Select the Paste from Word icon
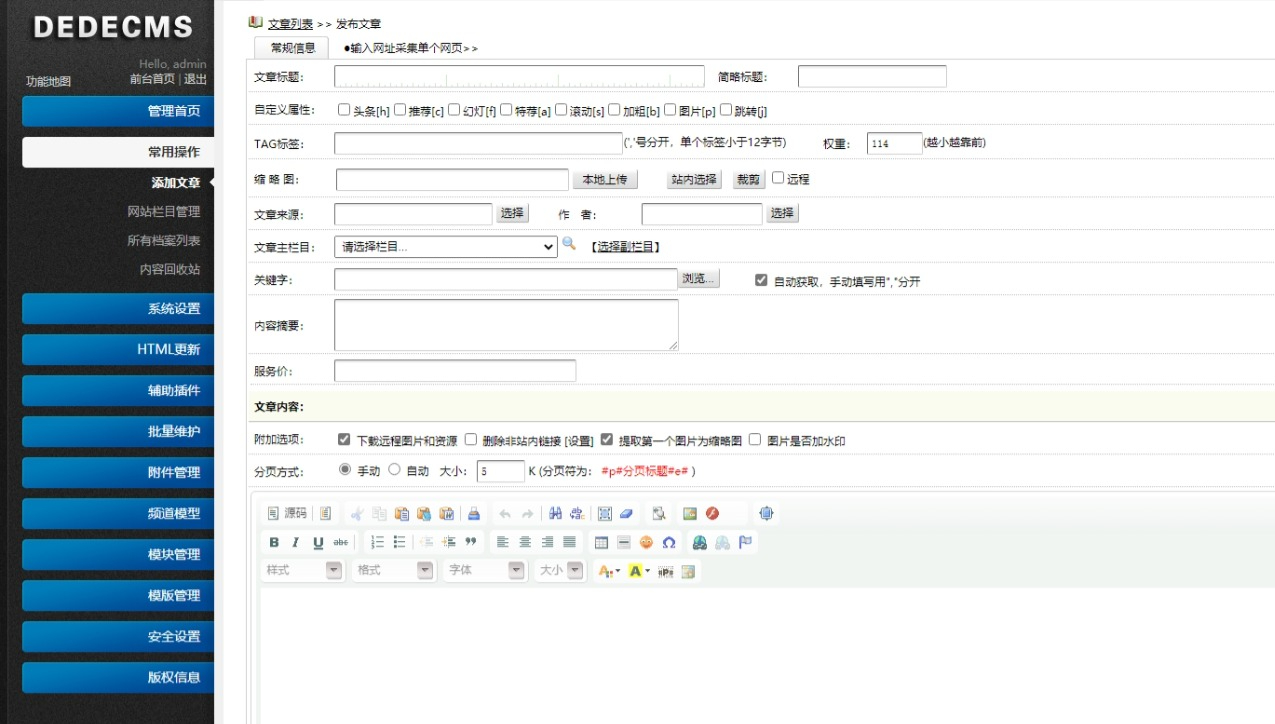 click(446, 513)
